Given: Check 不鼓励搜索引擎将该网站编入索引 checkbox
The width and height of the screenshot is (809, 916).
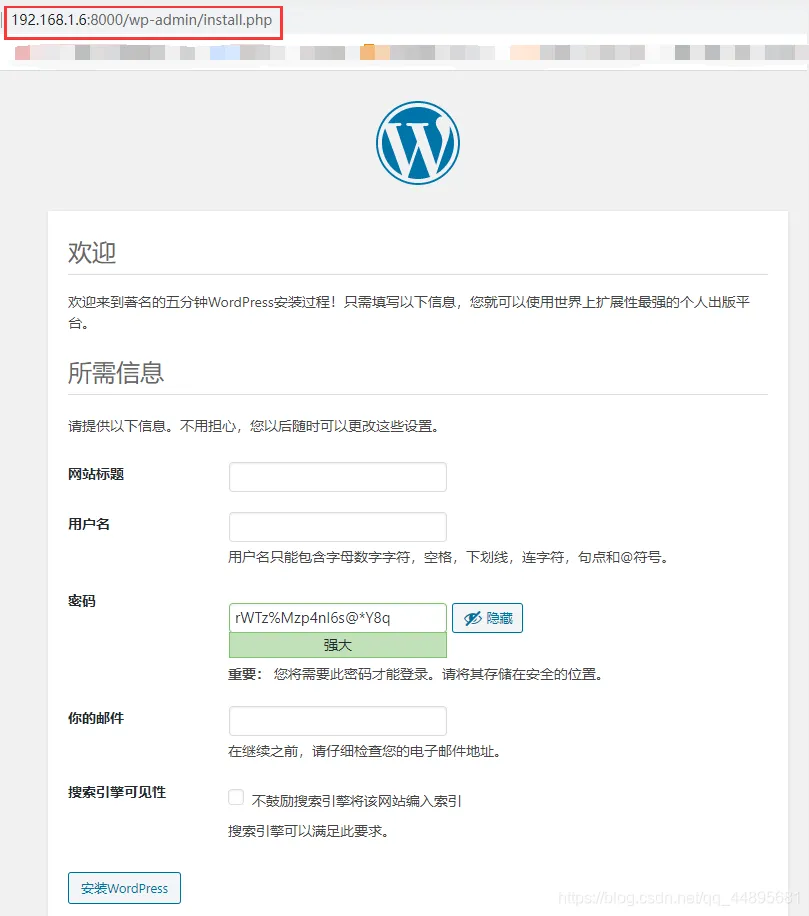Looking at the screenshot, I should (x=236, y=797).
